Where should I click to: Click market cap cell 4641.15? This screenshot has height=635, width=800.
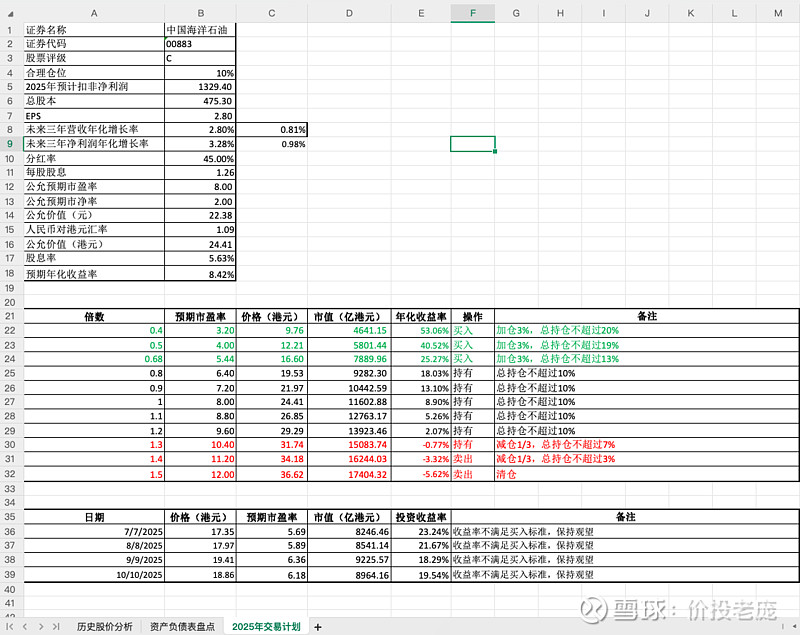click(349, 331)
